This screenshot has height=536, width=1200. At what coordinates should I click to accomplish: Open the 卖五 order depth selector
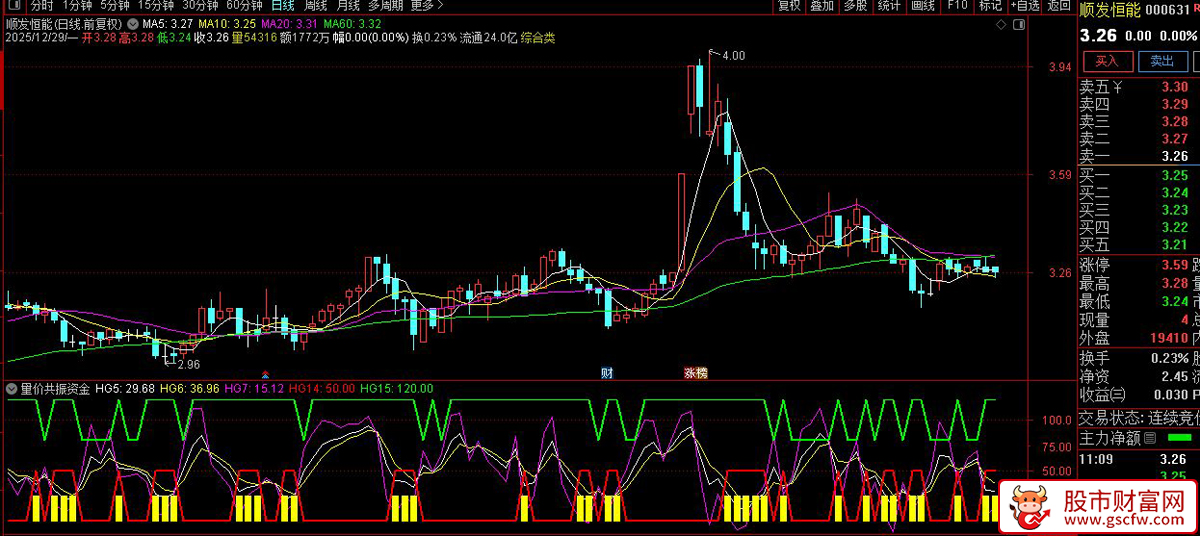1119,87
